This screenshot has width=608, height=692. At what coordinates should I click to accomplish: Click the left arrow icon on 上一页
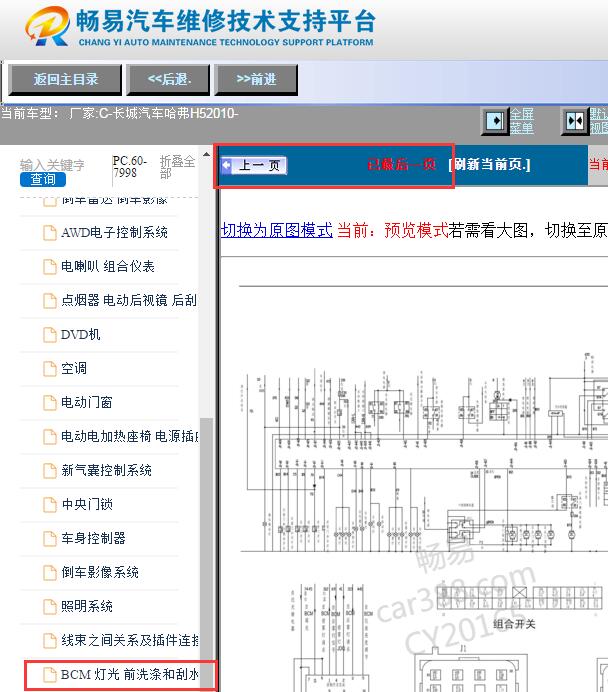click(226, 165)
